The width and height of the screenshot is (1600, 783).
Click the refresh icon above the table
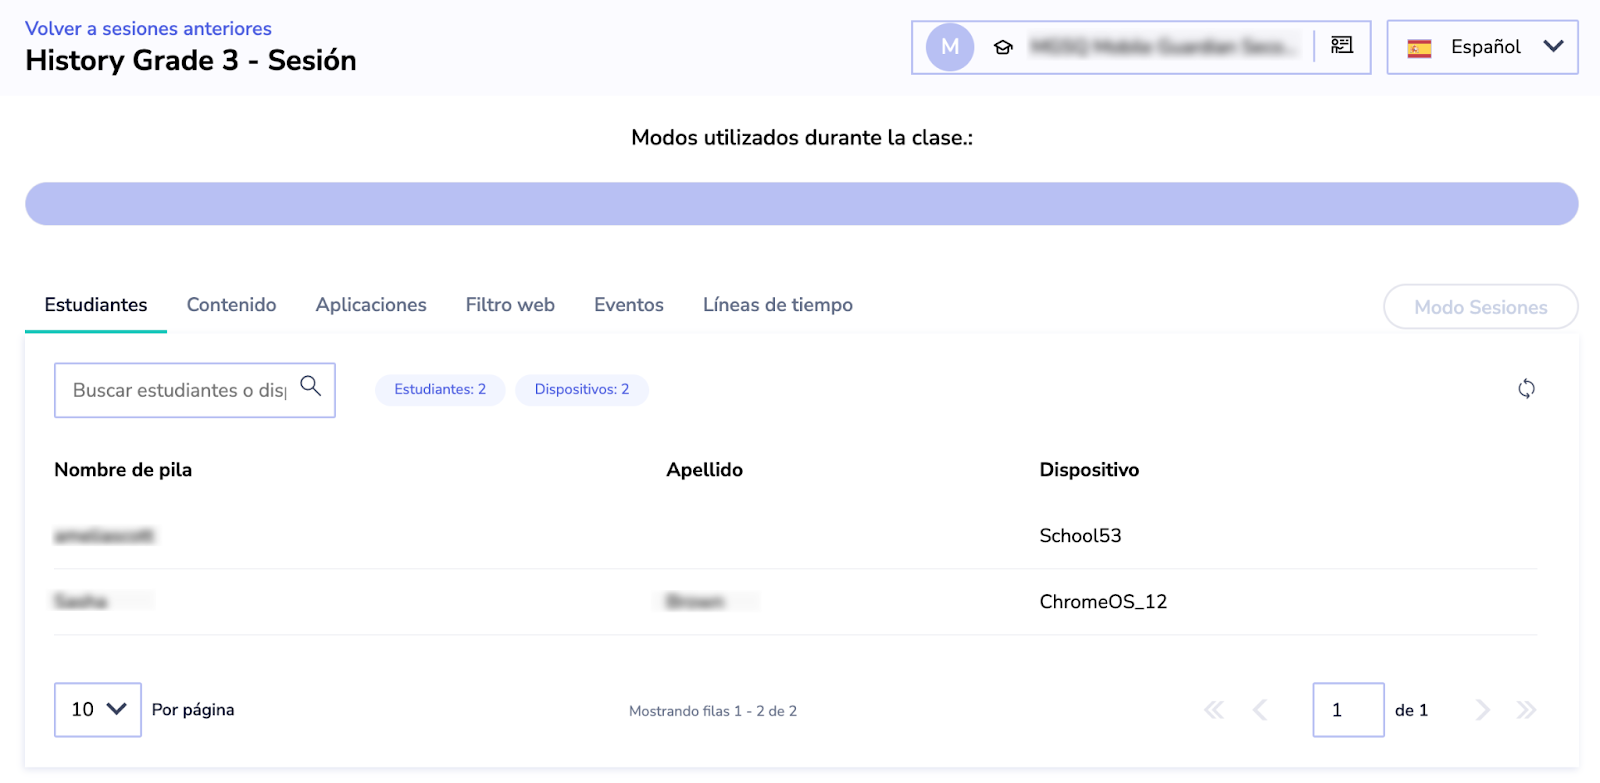tap(1526, 389)
